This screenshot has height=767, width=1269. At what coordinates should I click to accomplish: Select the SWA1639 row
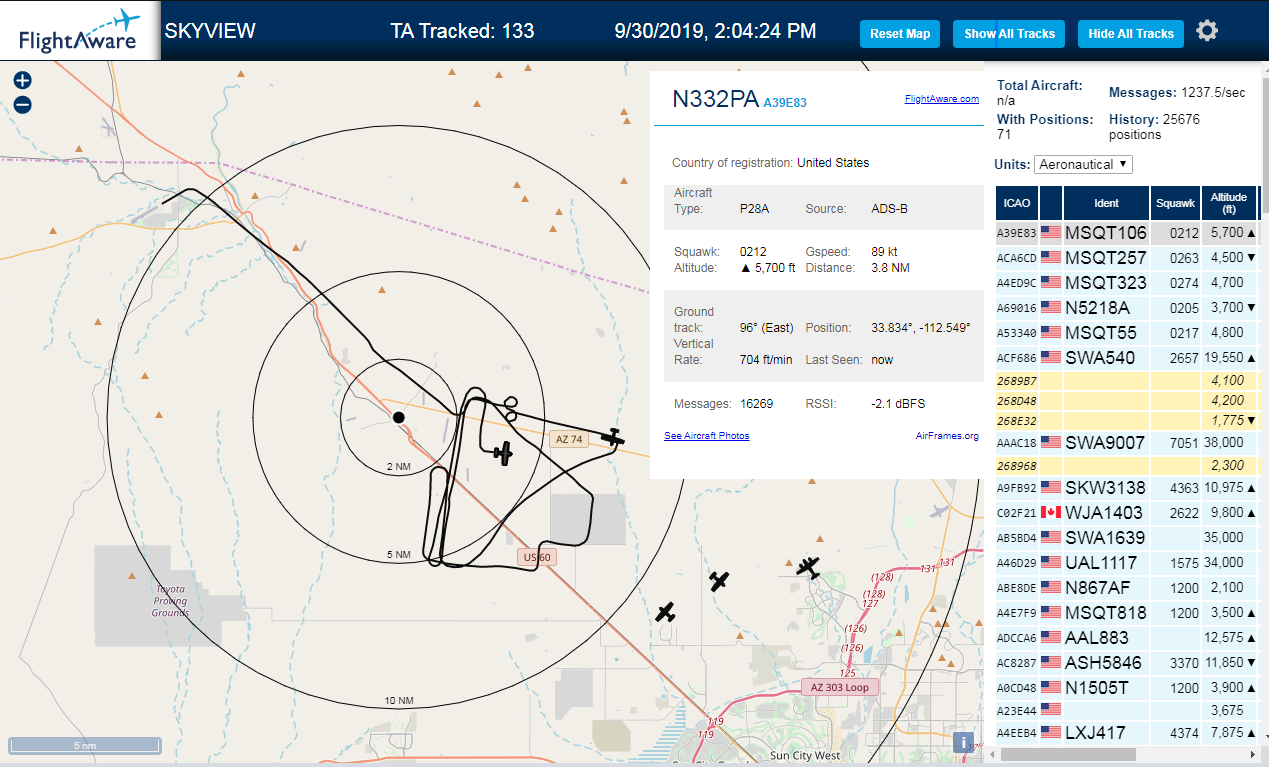(1126, 538)
